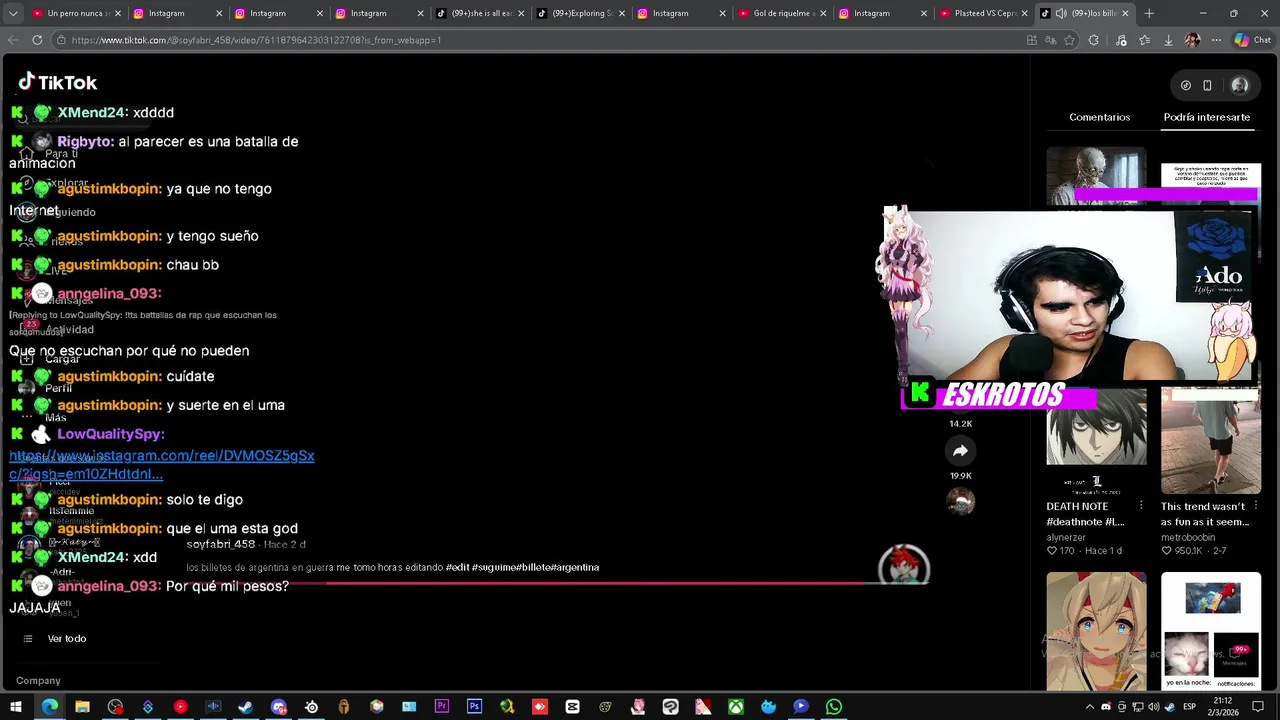Switch to Plasteed VS Cepre tab
This screenshot has width=1280, height=720.
tap(982, 13)
